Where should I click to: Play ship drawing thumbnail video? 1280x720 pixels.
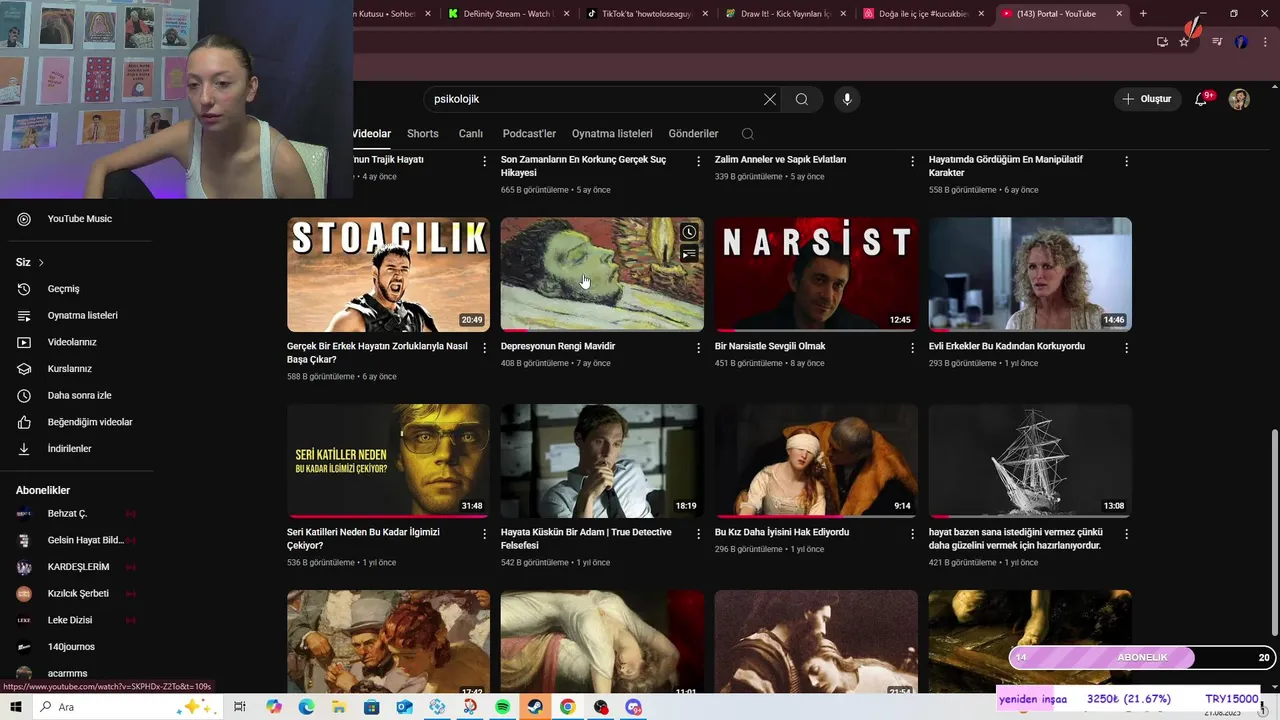[x=1030, y=461]
